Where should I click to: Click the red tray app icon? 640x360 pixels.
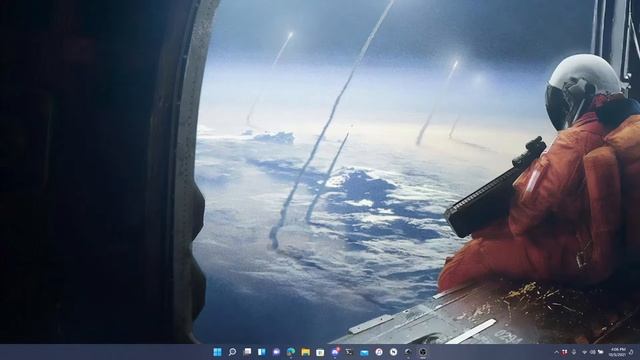(x=564, y=352)
